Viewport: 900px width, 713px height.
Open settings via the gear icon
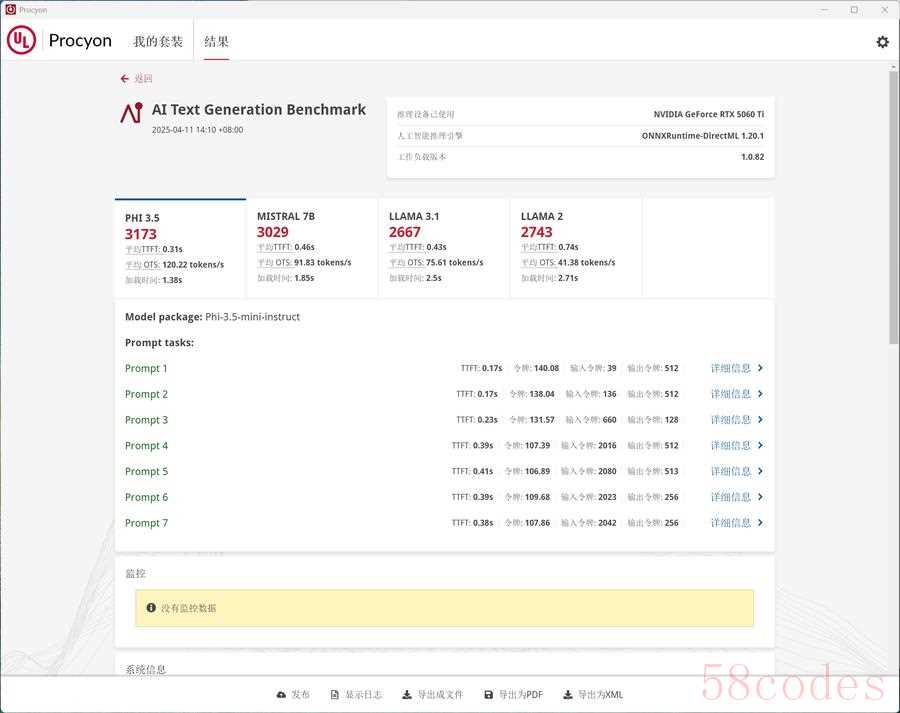tap(882, 42)
